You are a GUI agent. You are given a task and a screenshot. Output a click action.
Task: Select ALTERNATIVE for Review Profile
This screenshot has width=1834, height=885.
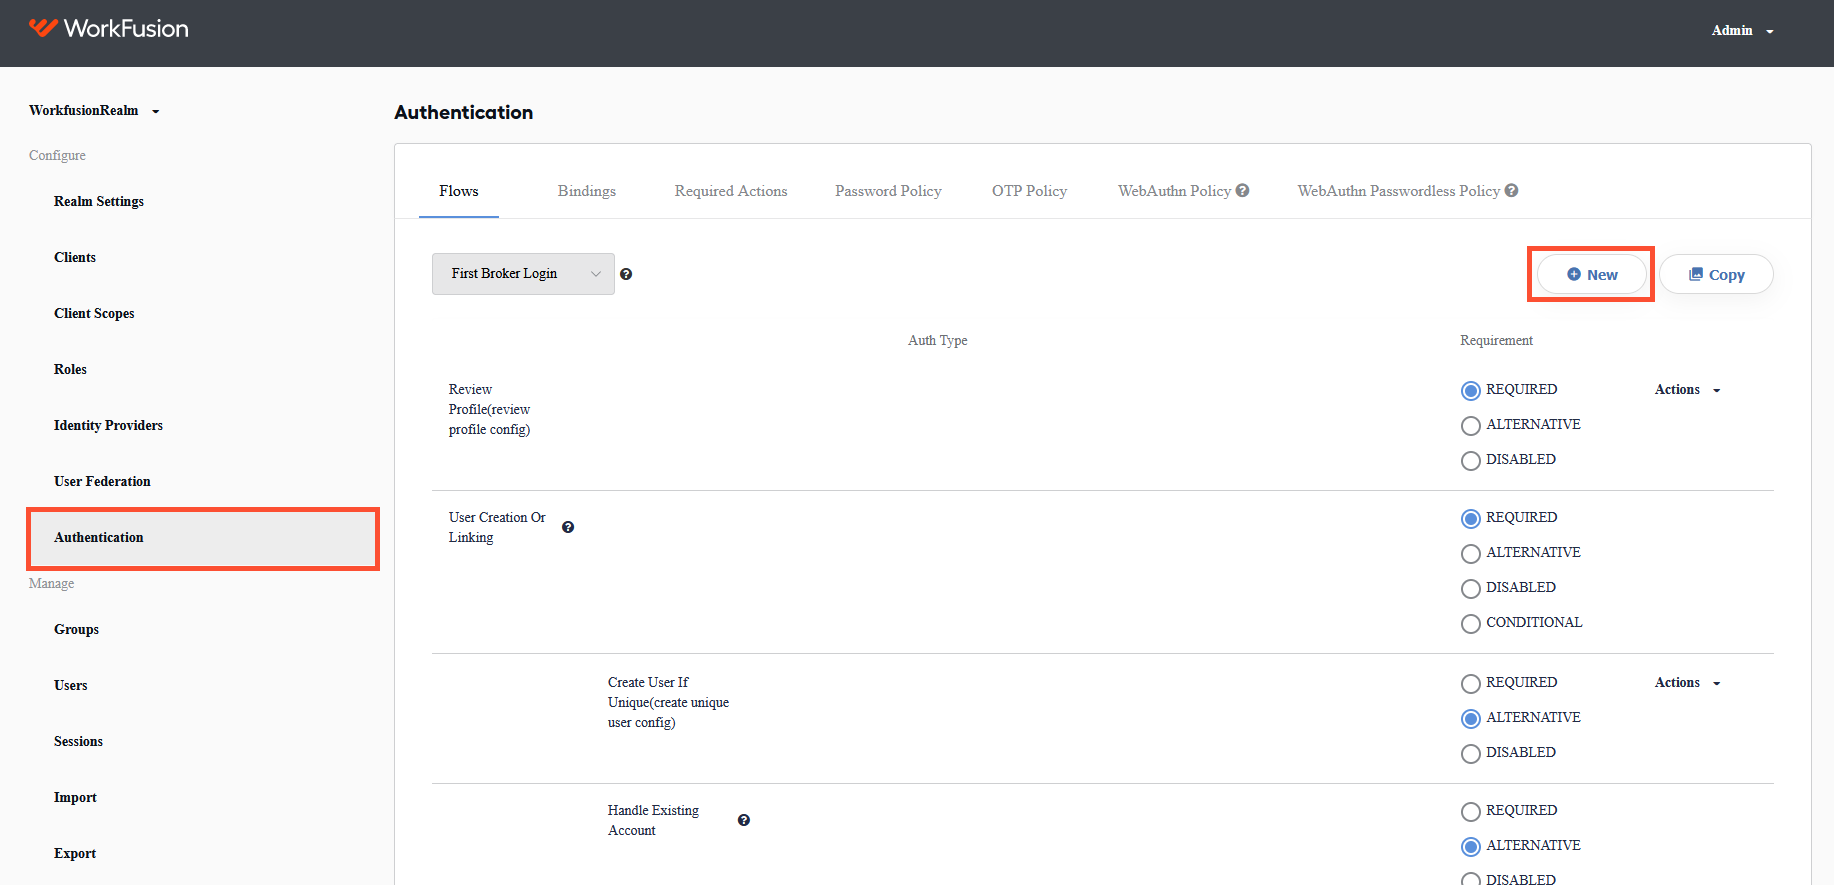coord(1470,425)
